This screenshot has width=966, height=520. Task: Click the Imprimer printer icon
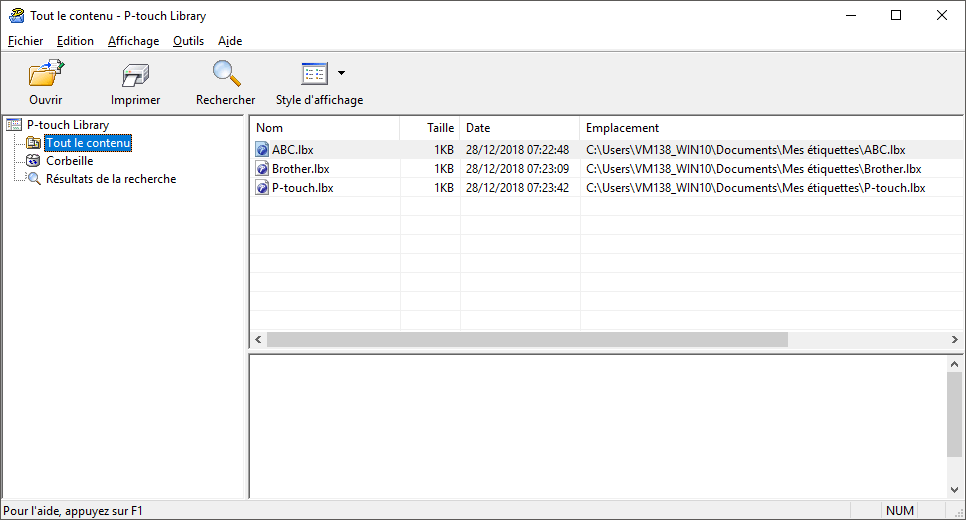coord(136,75)
